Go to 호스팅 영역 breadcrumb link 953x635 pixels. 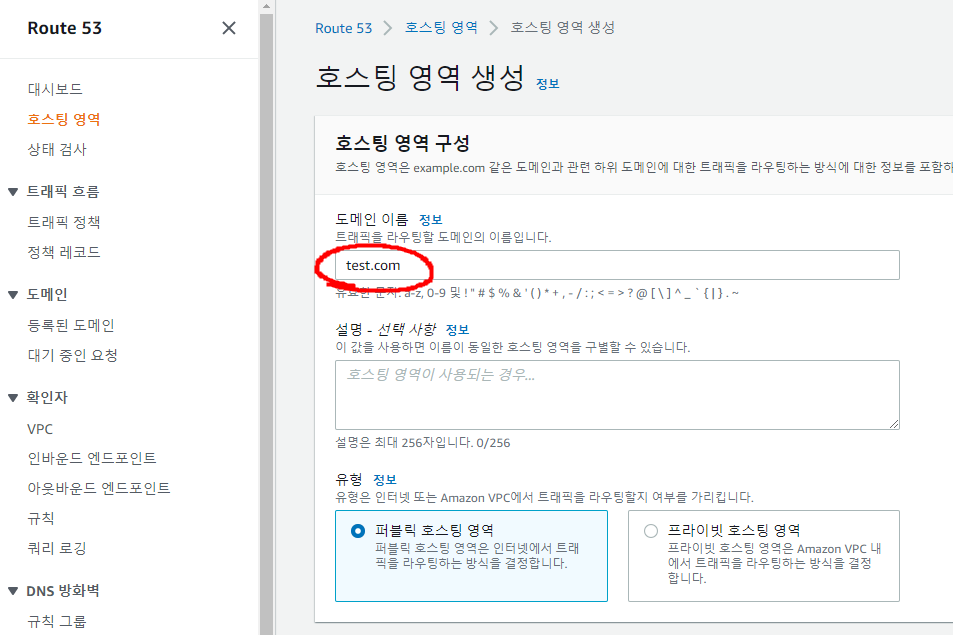[x=441, y=27]
